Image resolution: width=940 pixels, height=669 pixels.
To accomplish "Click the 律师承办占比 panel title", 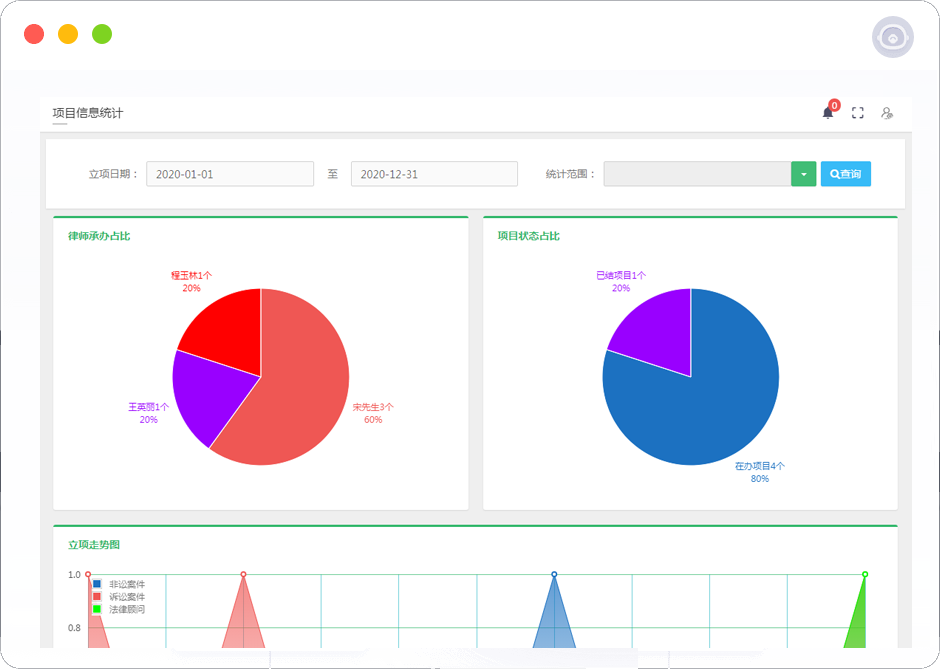I will tap(99, 236).
